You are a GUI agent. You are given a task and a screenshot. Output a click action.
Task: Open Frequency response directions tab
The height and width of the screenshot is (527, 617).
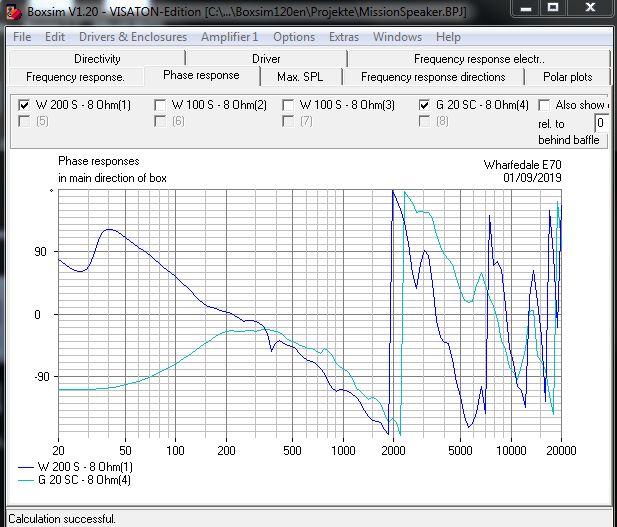[x=433, y=77]
